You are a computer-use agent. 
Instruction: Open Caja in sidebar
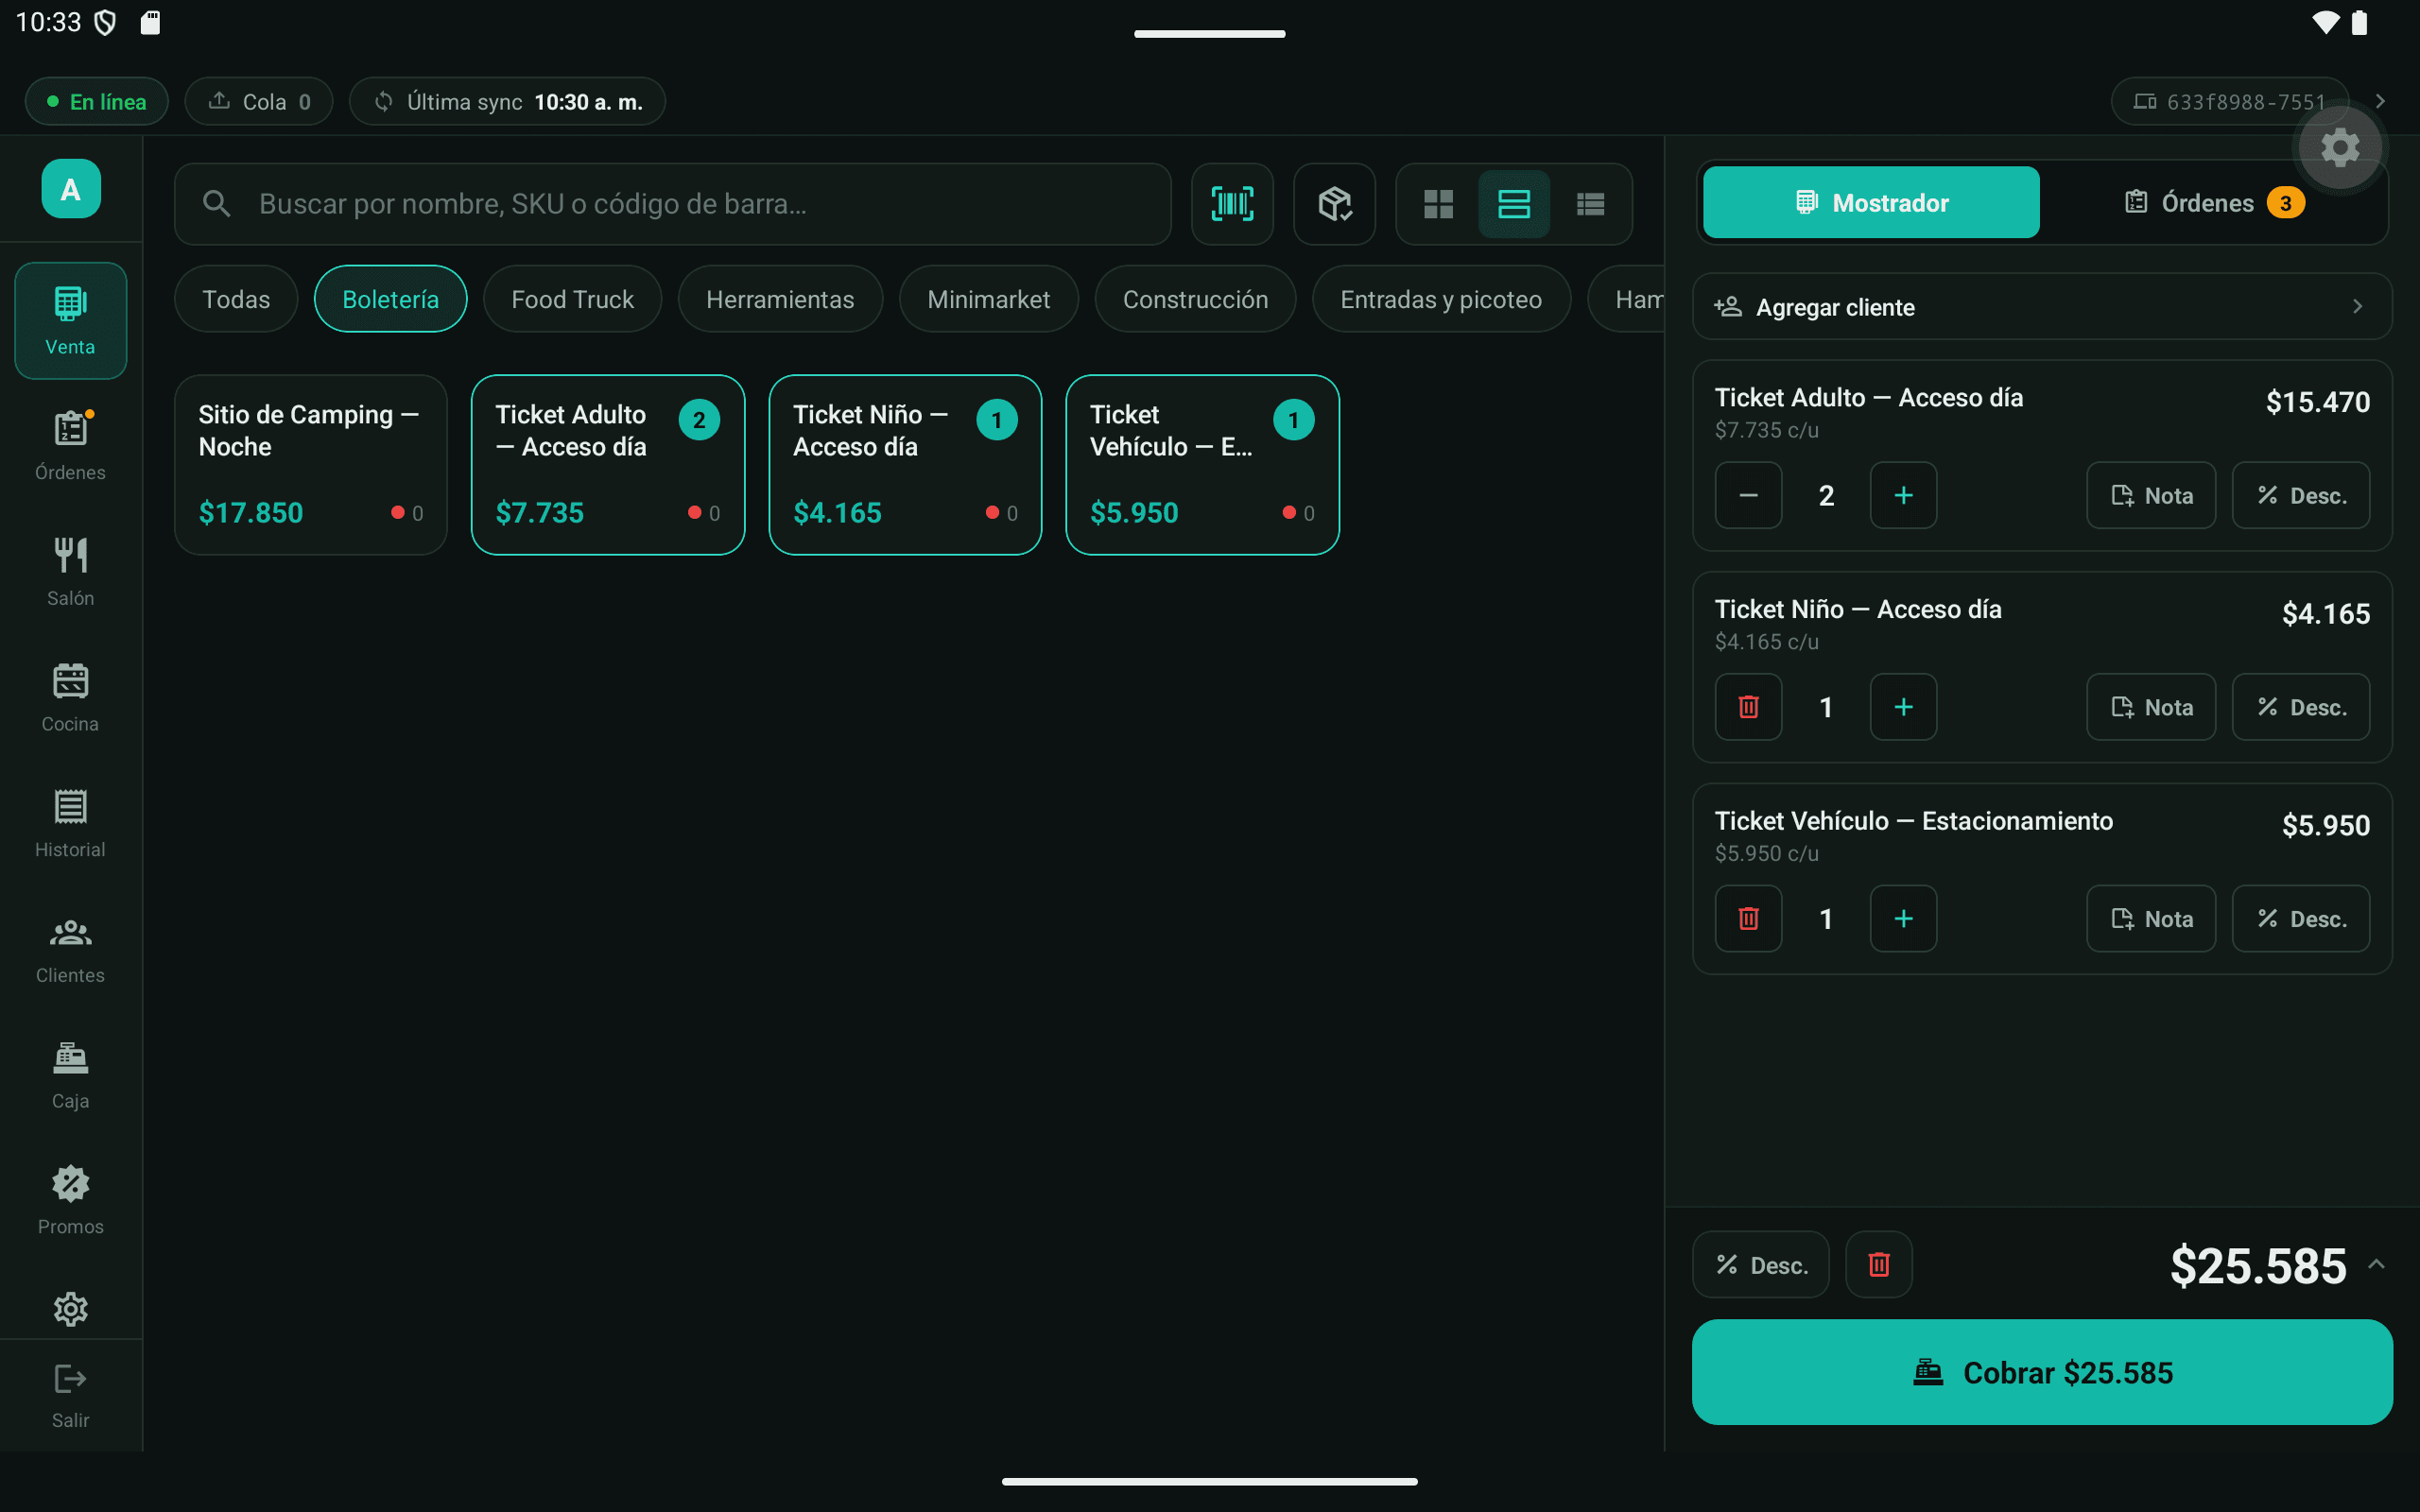pyautogui.click(x=70, y=1076)
